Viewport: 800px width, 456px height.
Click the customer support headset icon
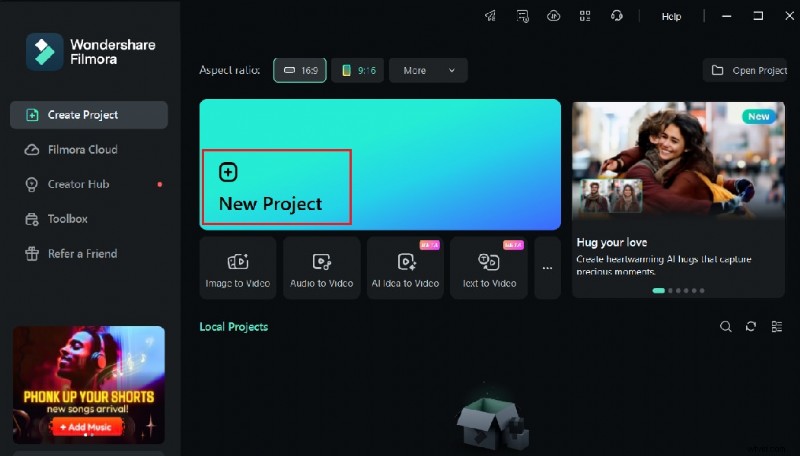click(x=617, y=16)
